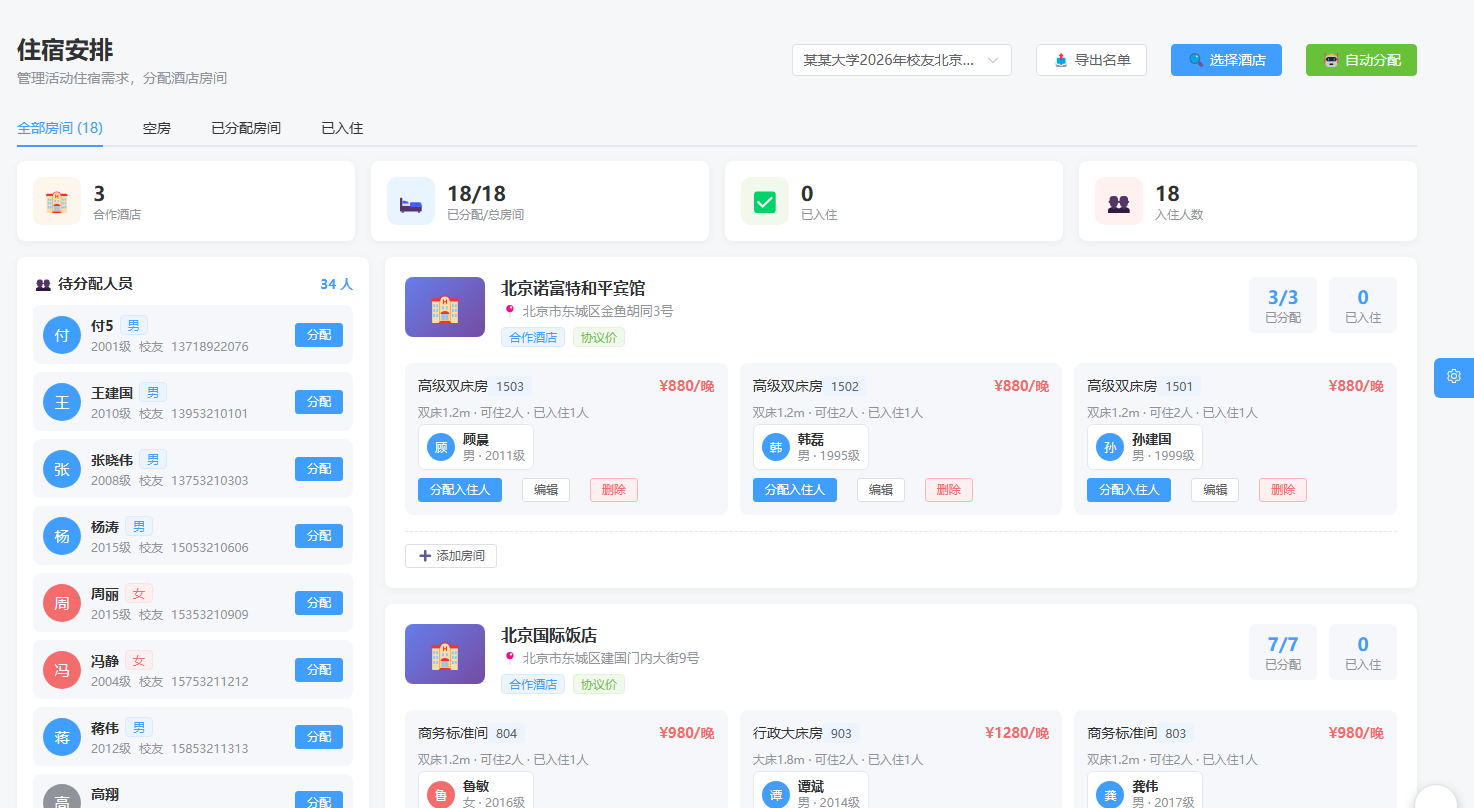Click the 7/7 已分配 counter
Image resolution: width=1474 pixels, height=808 pixels.
tap(1283, 652)
